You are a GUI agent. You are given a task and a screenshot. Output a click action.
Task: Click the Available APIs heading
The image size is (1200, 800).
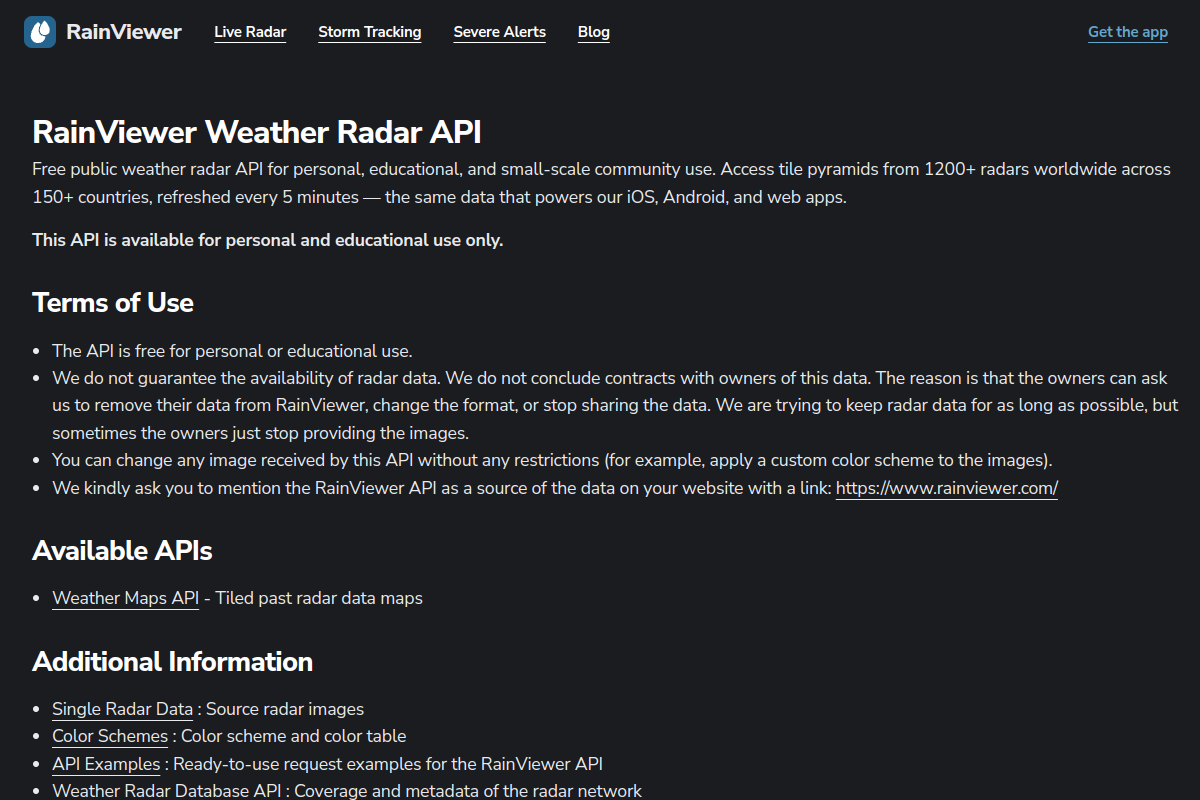pos(122,551)
